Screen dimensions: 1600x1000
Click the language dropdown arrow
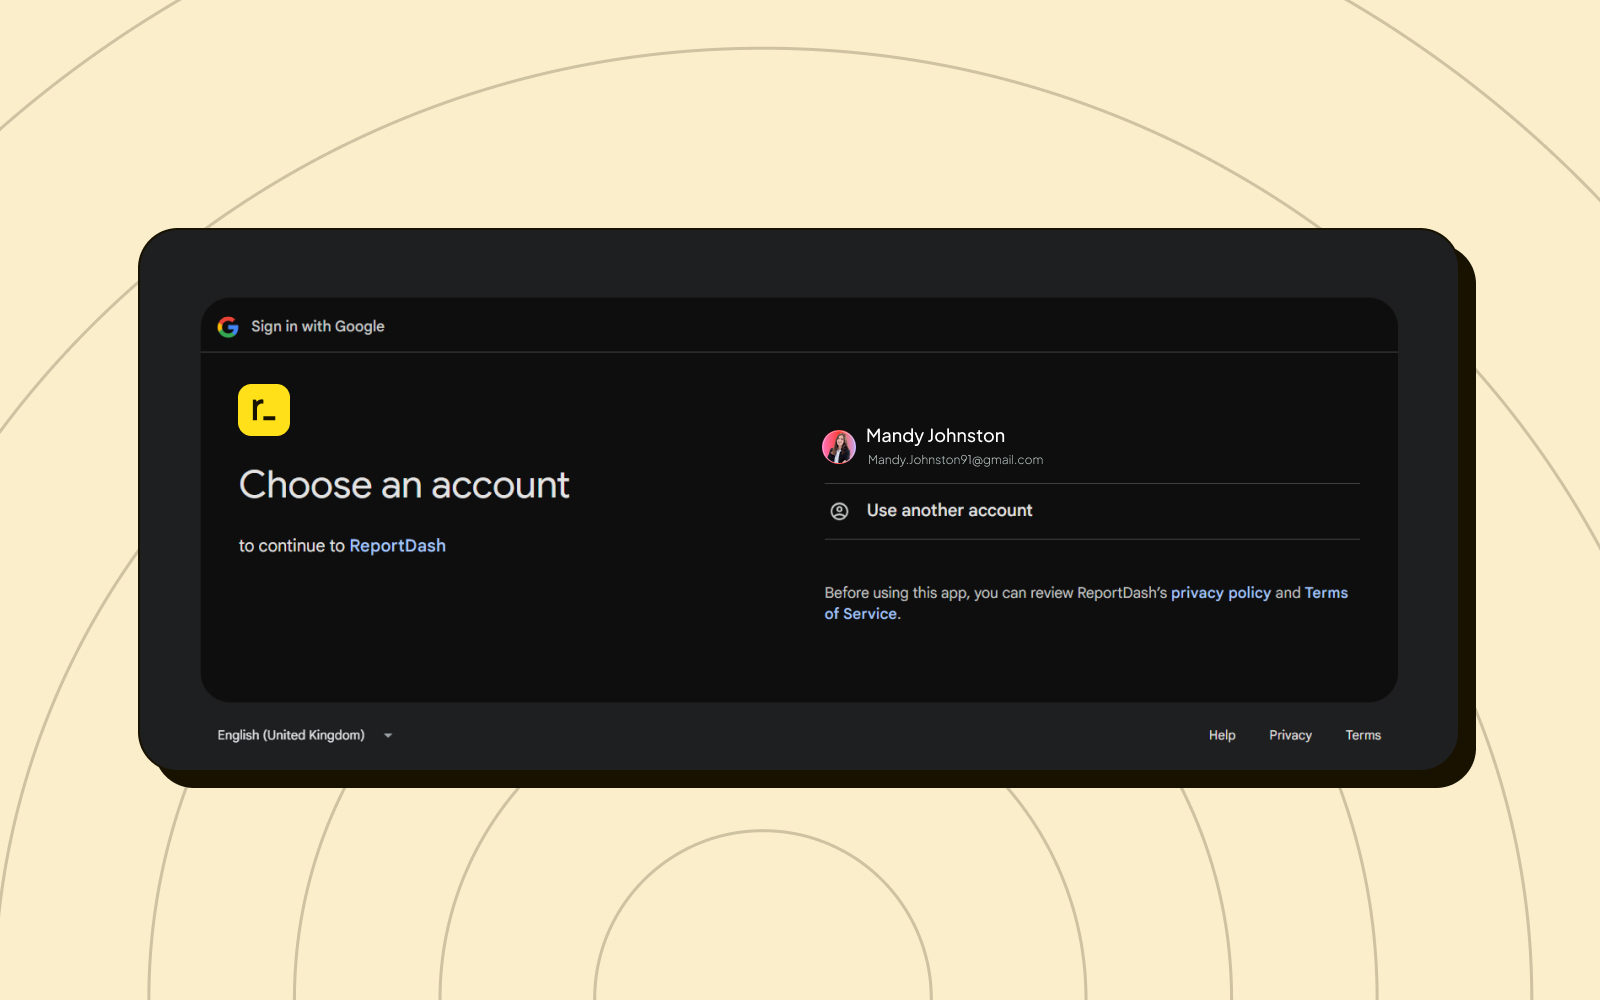[x=388, y=736]
